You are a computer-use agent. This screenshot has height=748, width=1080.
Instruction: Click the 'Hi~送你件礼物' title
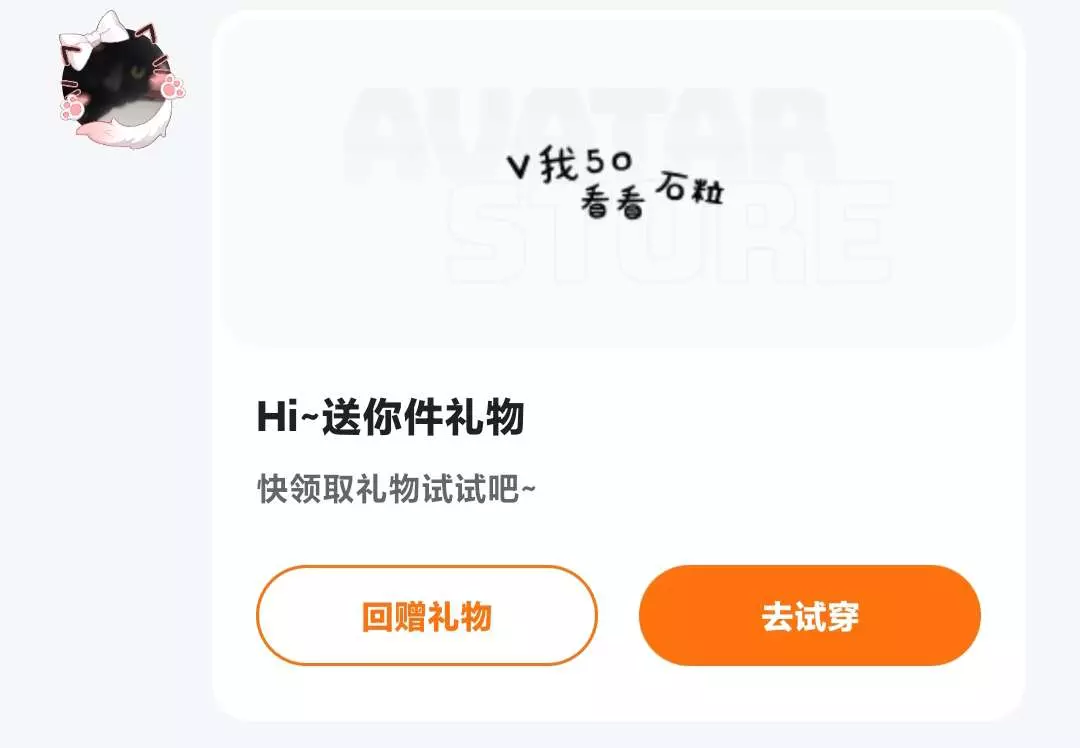pos(391,417)
